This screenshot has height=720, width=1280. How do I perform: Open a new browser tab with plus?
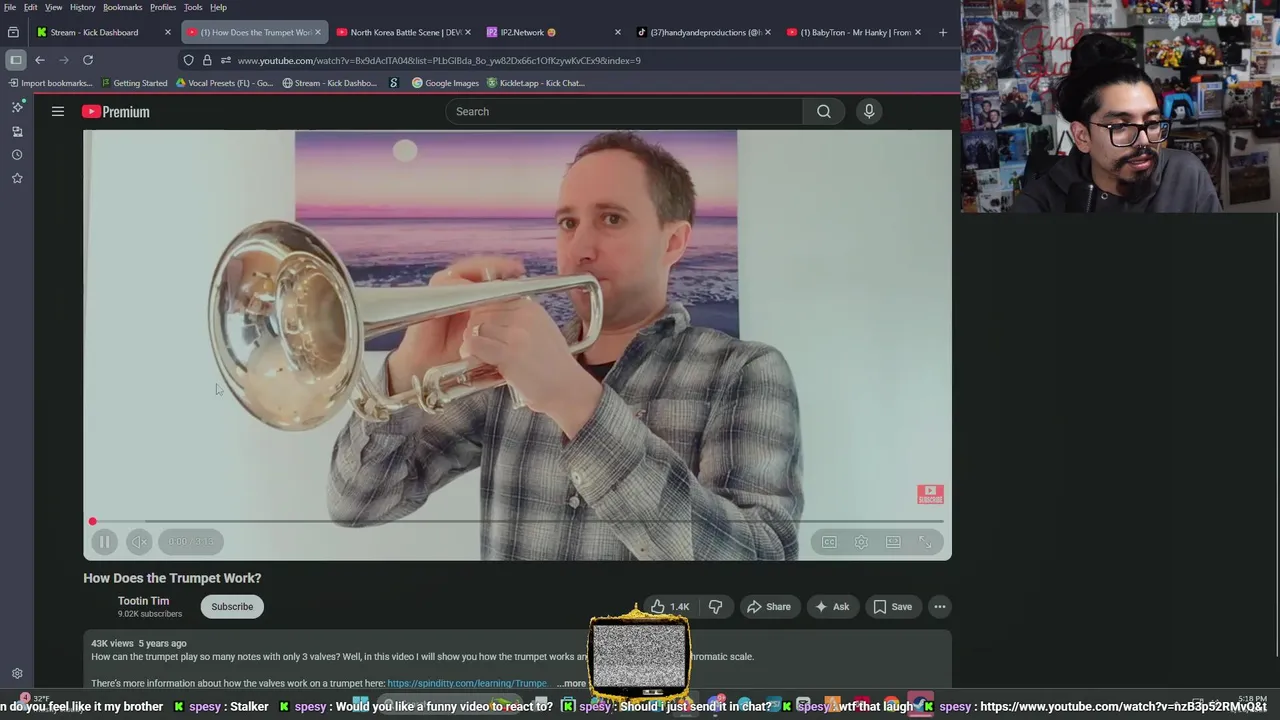click(x=942, y=32)
